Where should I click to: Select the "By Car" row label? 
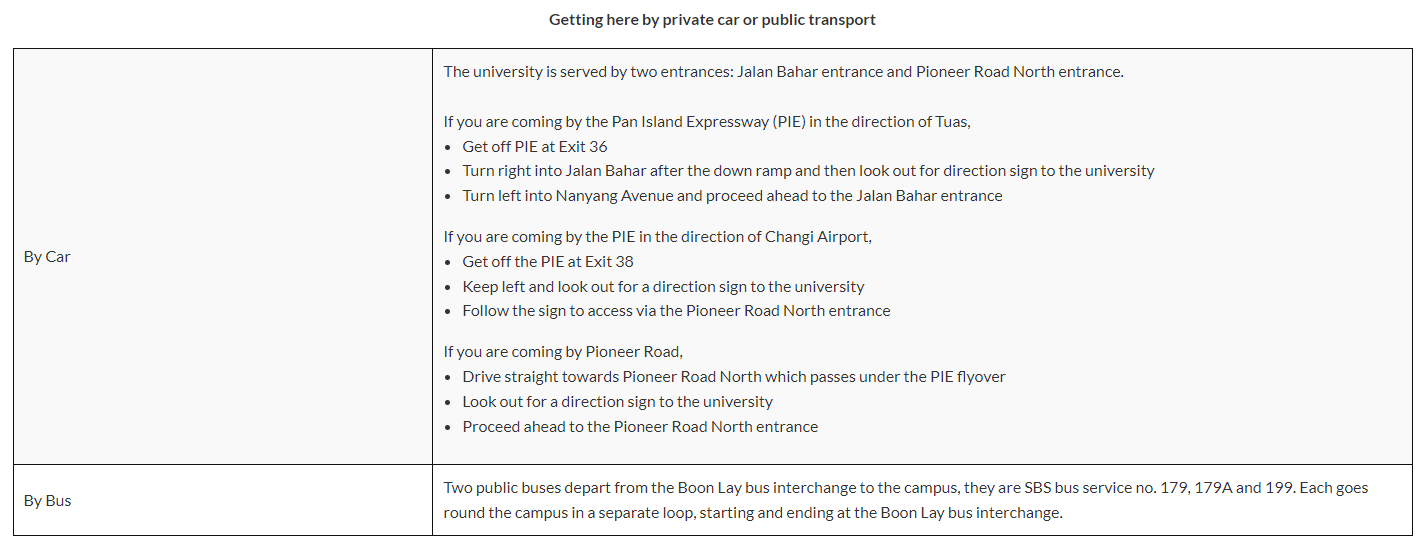pyautogui.click(x=47, y=257)
